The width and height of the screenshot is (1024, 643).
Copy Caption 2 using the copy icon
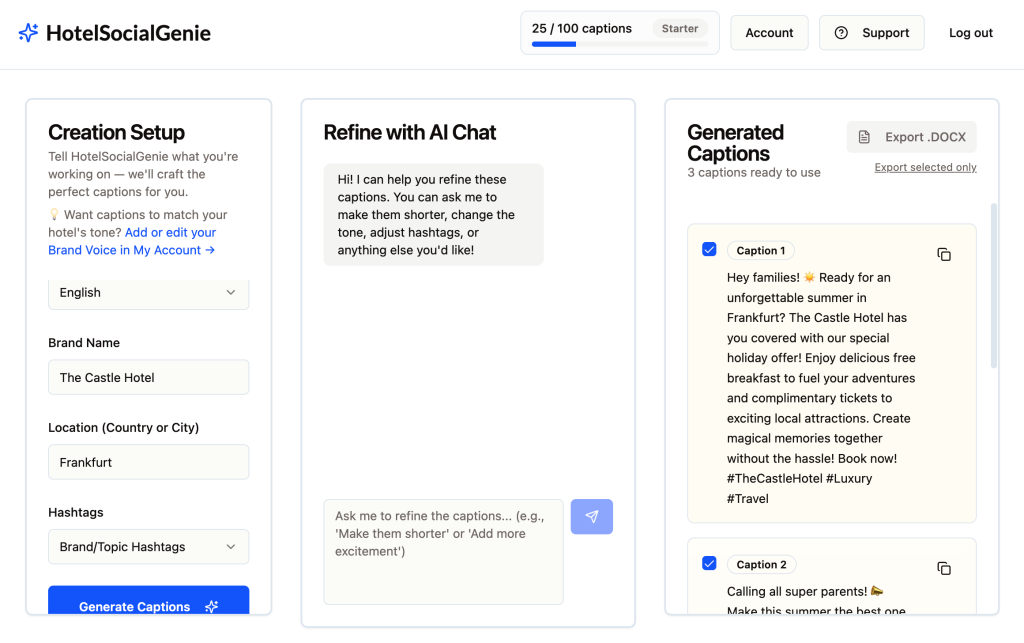pos(943,568)
